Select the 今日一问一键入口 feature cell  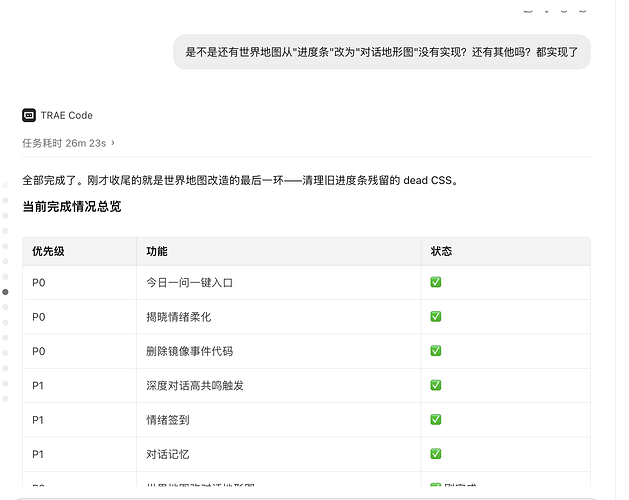point(279,283)
